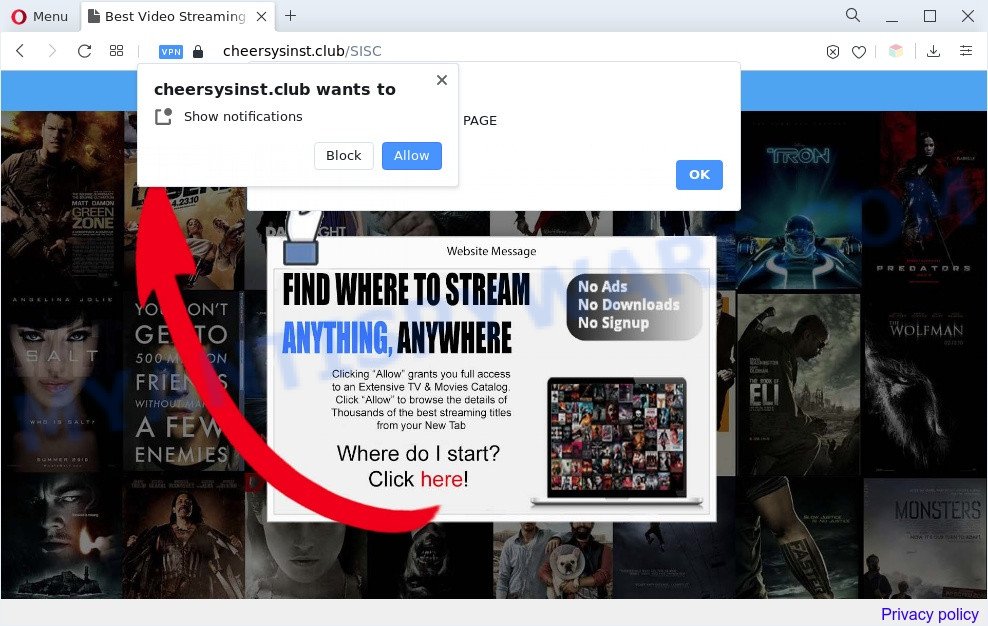This screenshot has height=626, width=988.
Task: Go forward to next page
Action: pos(52,50)
